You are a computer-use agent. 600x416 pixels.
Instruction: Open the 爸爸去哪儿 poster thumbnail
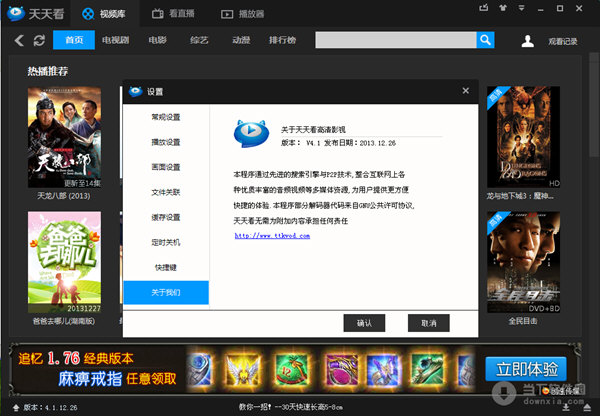(x=64, y=262)
